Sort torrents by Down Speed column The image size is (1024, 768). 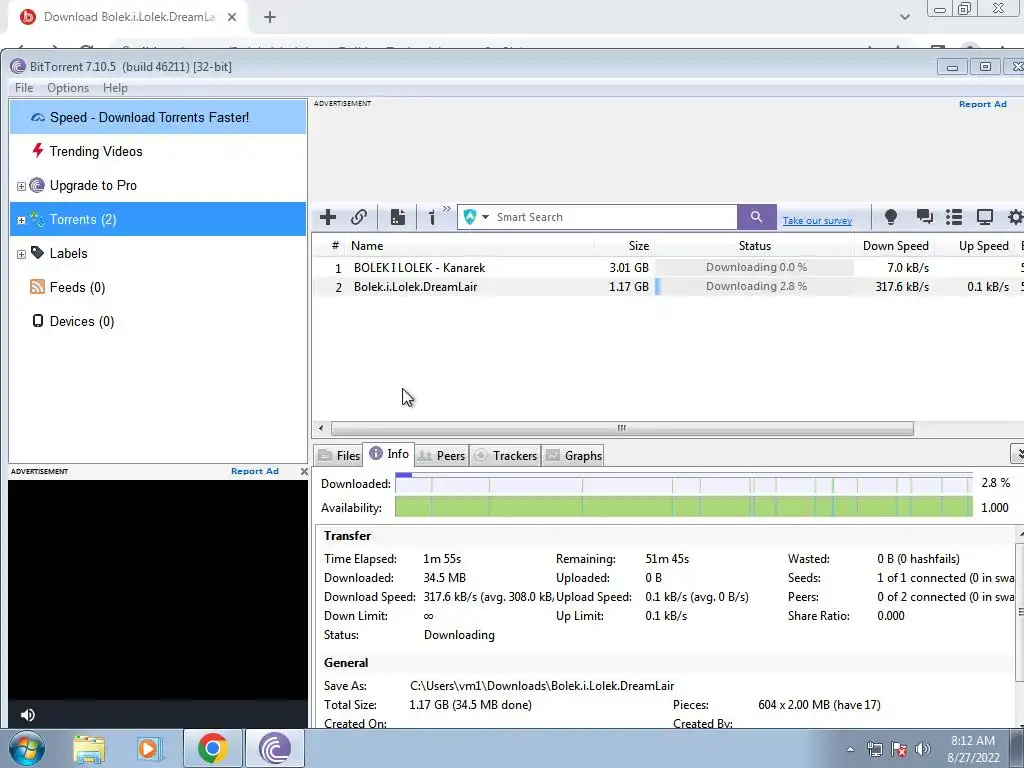click(895, 246)
